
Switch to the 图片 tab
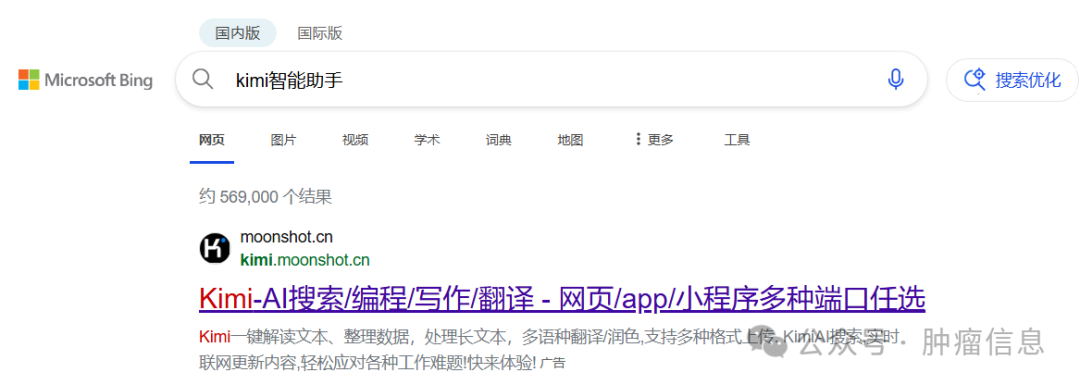click(x=283, y=140)
